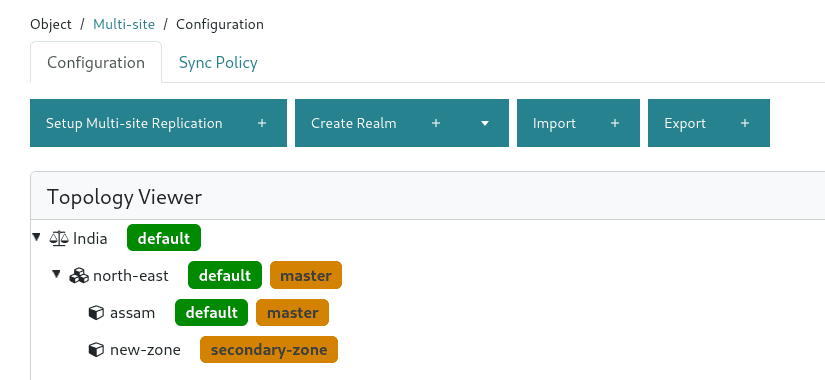825x380 pixels.
Task: Click the Configuration breadcrumb text
Action: click(x=220, y=24)
